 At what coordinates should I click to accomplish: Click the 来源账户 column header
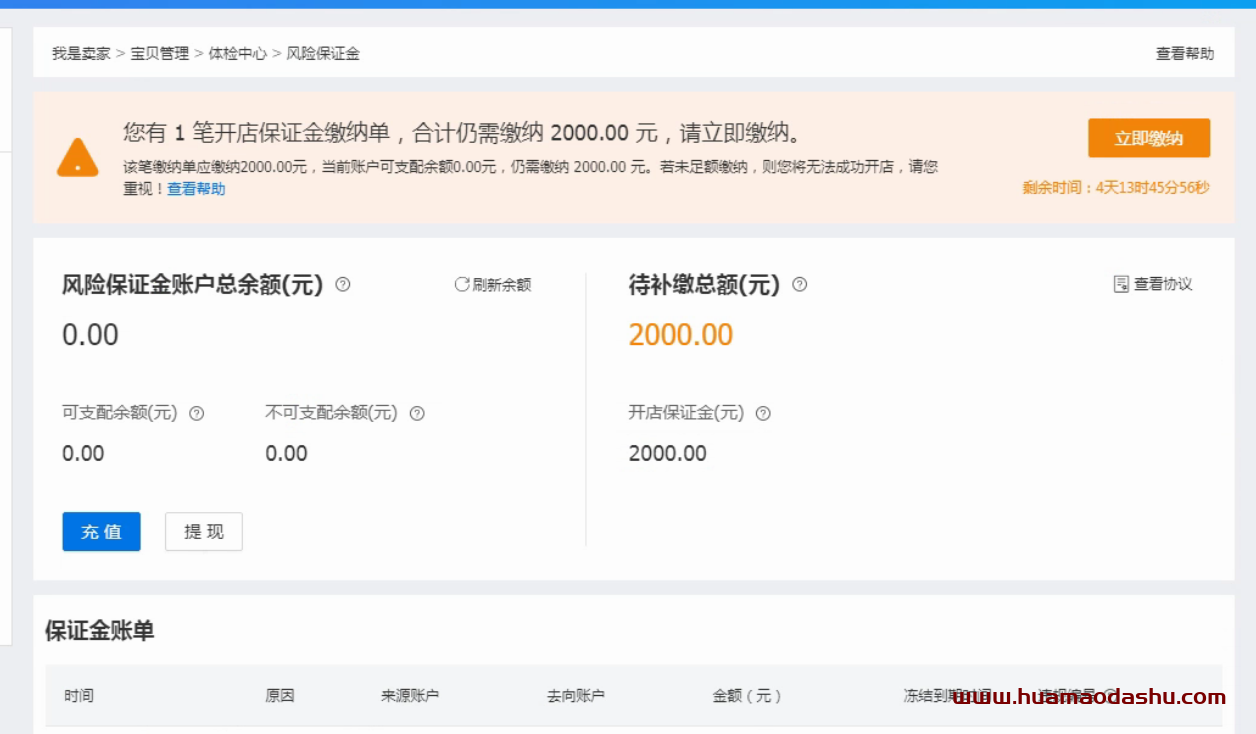point(410,696)
